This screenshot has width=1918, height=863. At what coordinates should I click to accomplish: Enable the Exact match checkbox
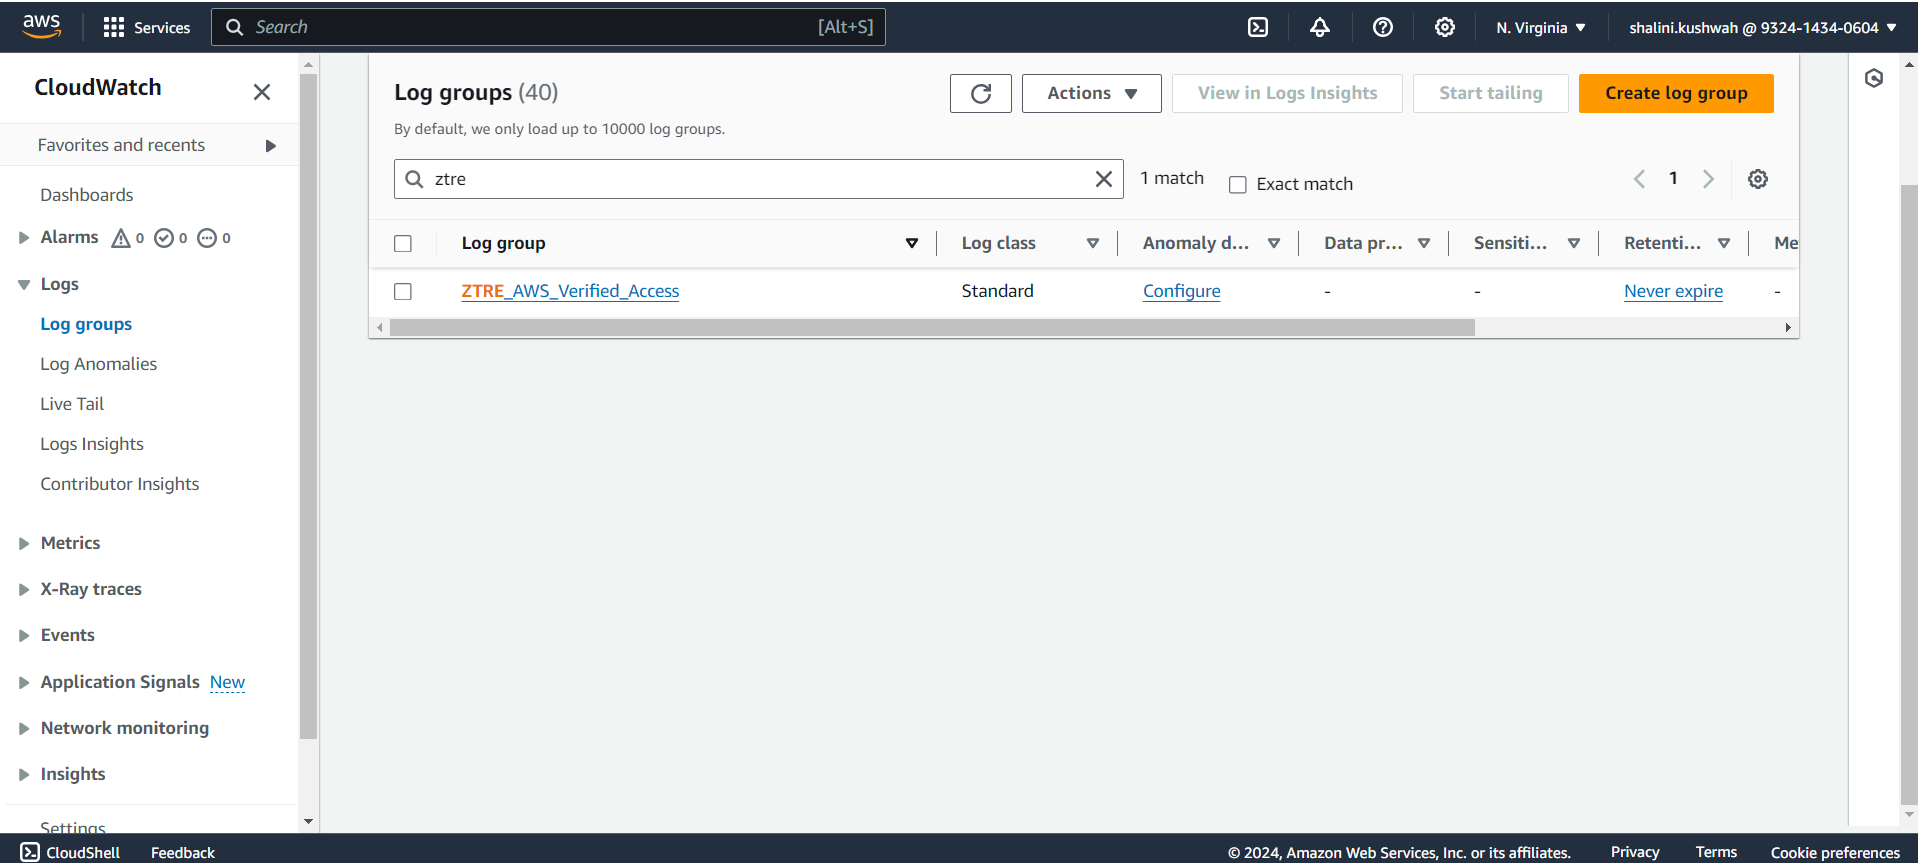tap(1238, 185)
